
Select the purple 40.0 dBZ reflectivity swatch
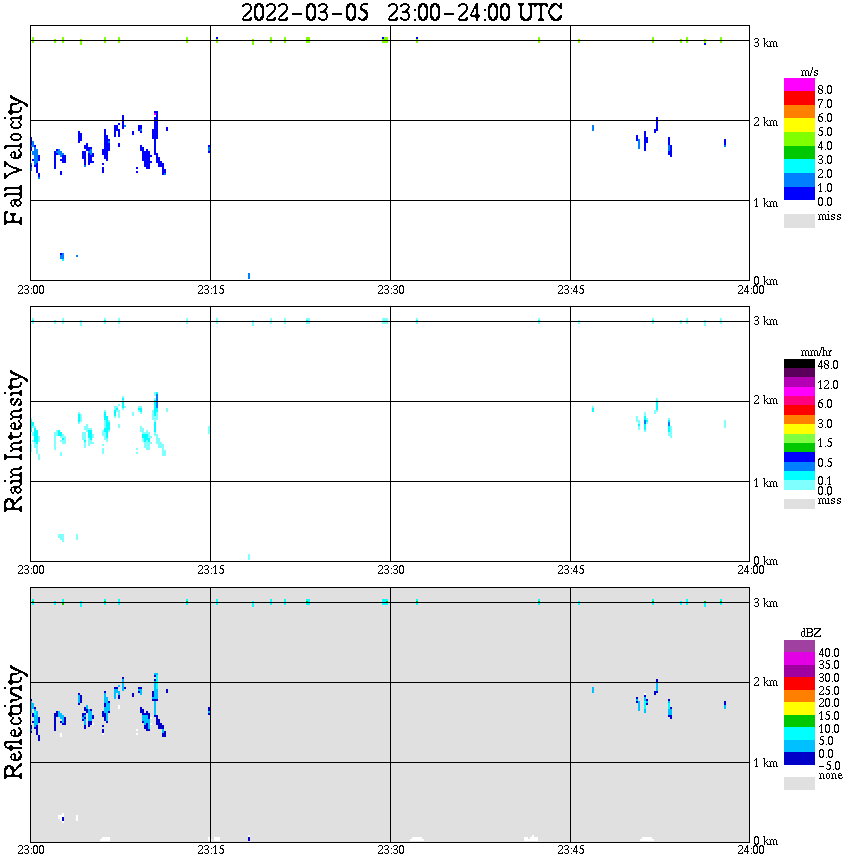[799, 647]
